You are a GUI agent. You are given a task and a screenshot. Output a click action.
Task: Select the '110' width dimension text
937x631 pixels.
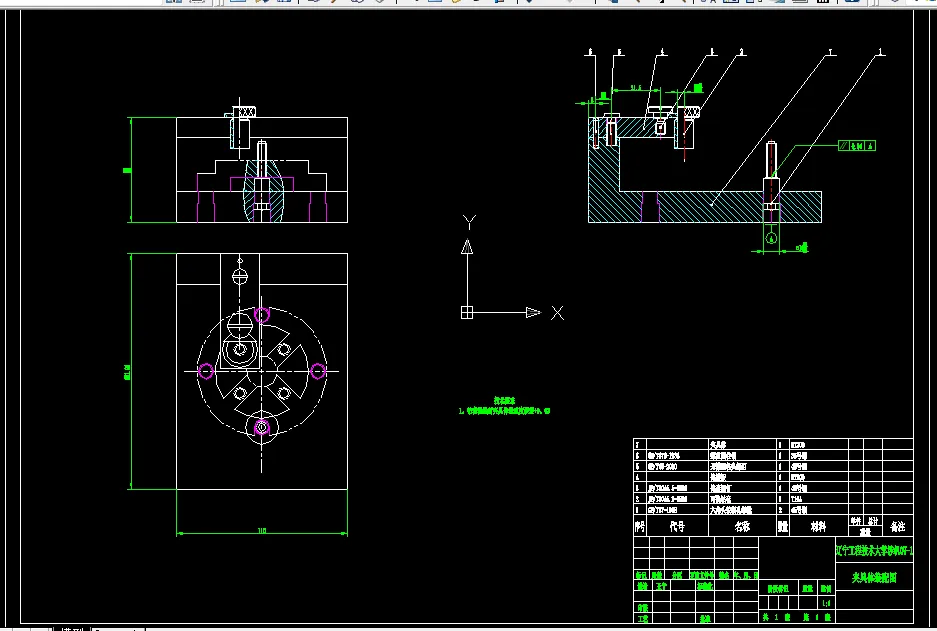262,530
